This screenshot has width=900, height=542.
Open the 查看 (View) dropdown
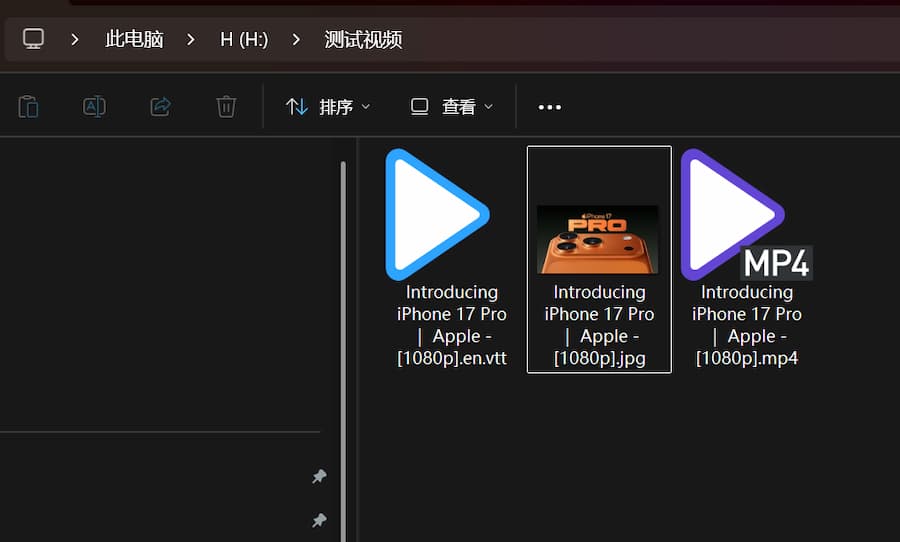coord(452,107)
